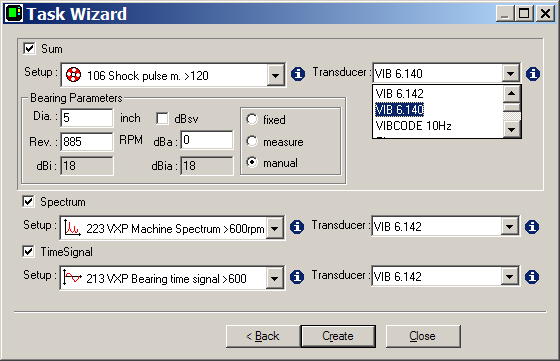Click the 223 VXP Machine Spectrum combo
560x361 pixels.
172,228
